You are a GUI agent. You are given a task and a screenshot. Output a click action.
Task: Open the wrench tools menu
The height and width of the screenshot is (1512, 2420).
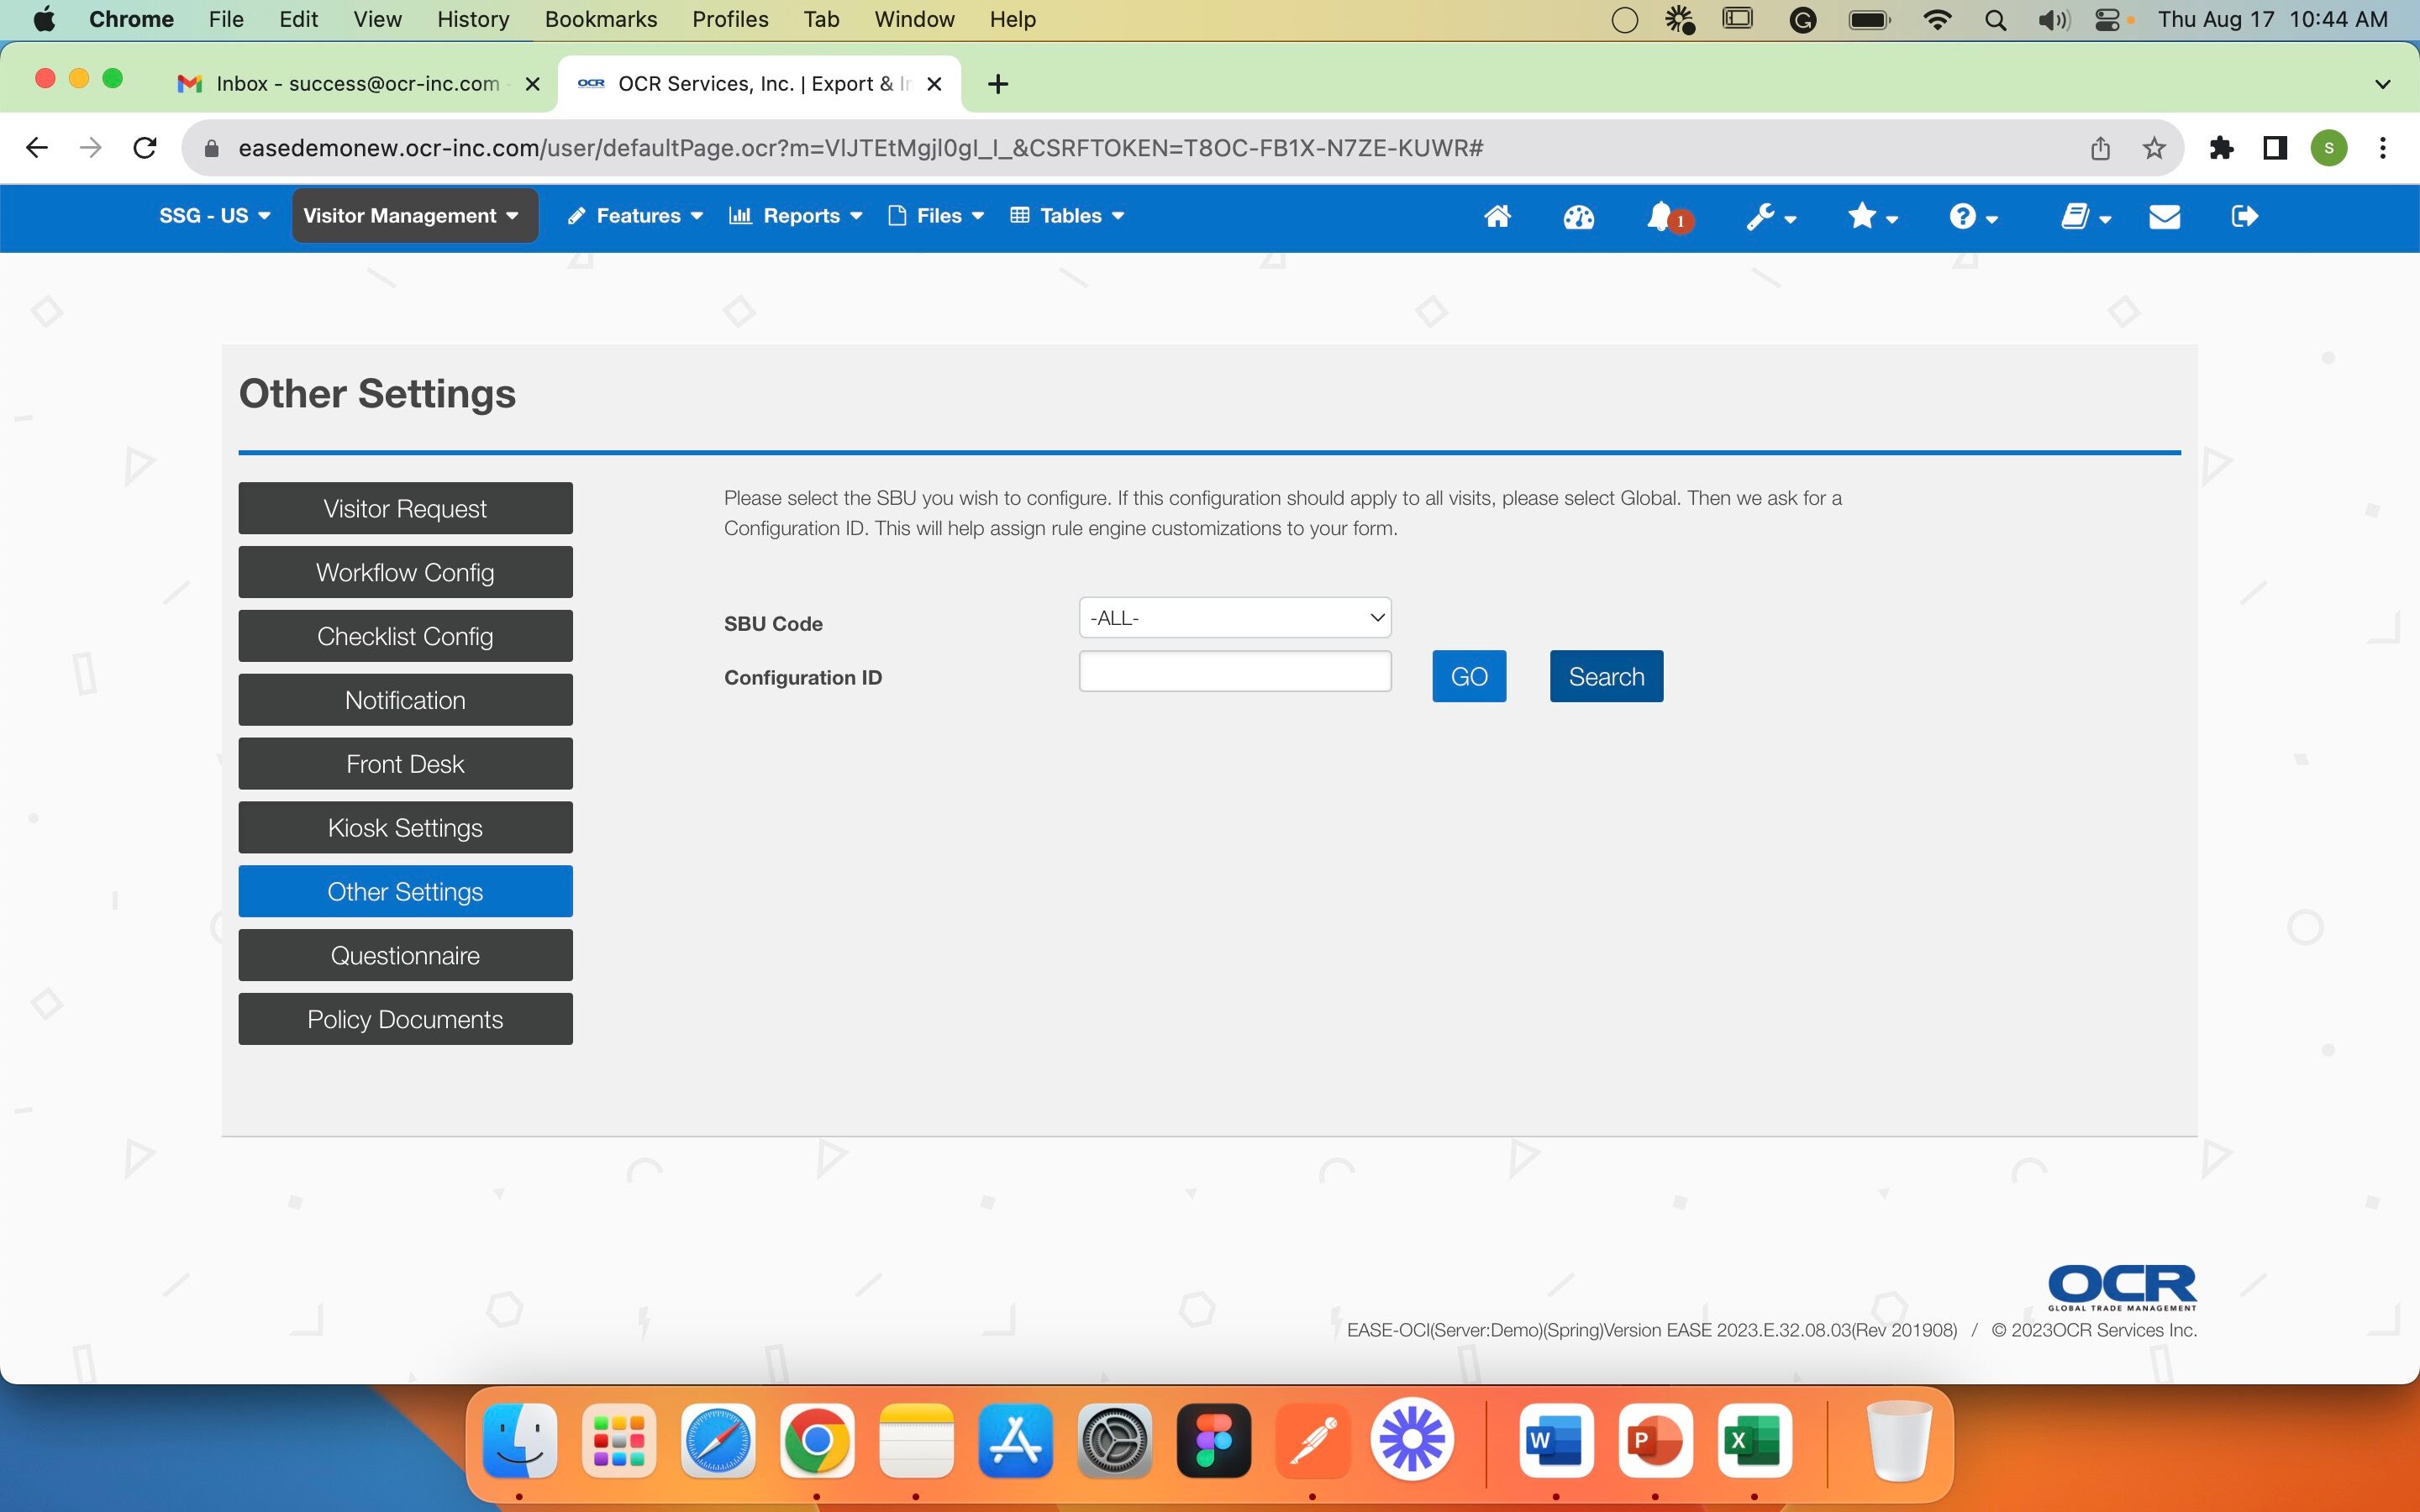1770,216
